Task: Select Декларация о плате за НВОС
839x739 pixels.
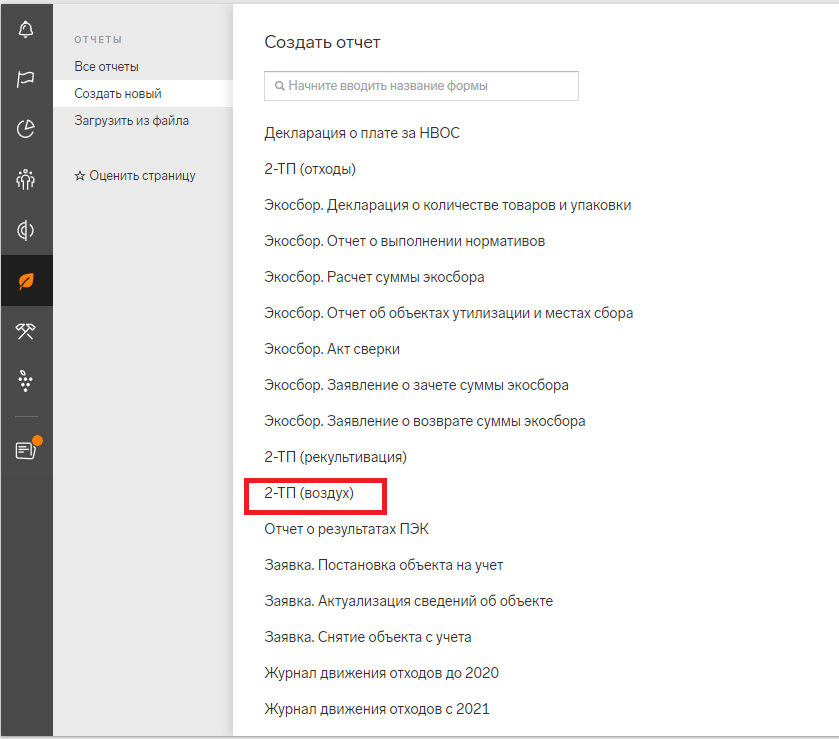Action: (x=362, y=133)
